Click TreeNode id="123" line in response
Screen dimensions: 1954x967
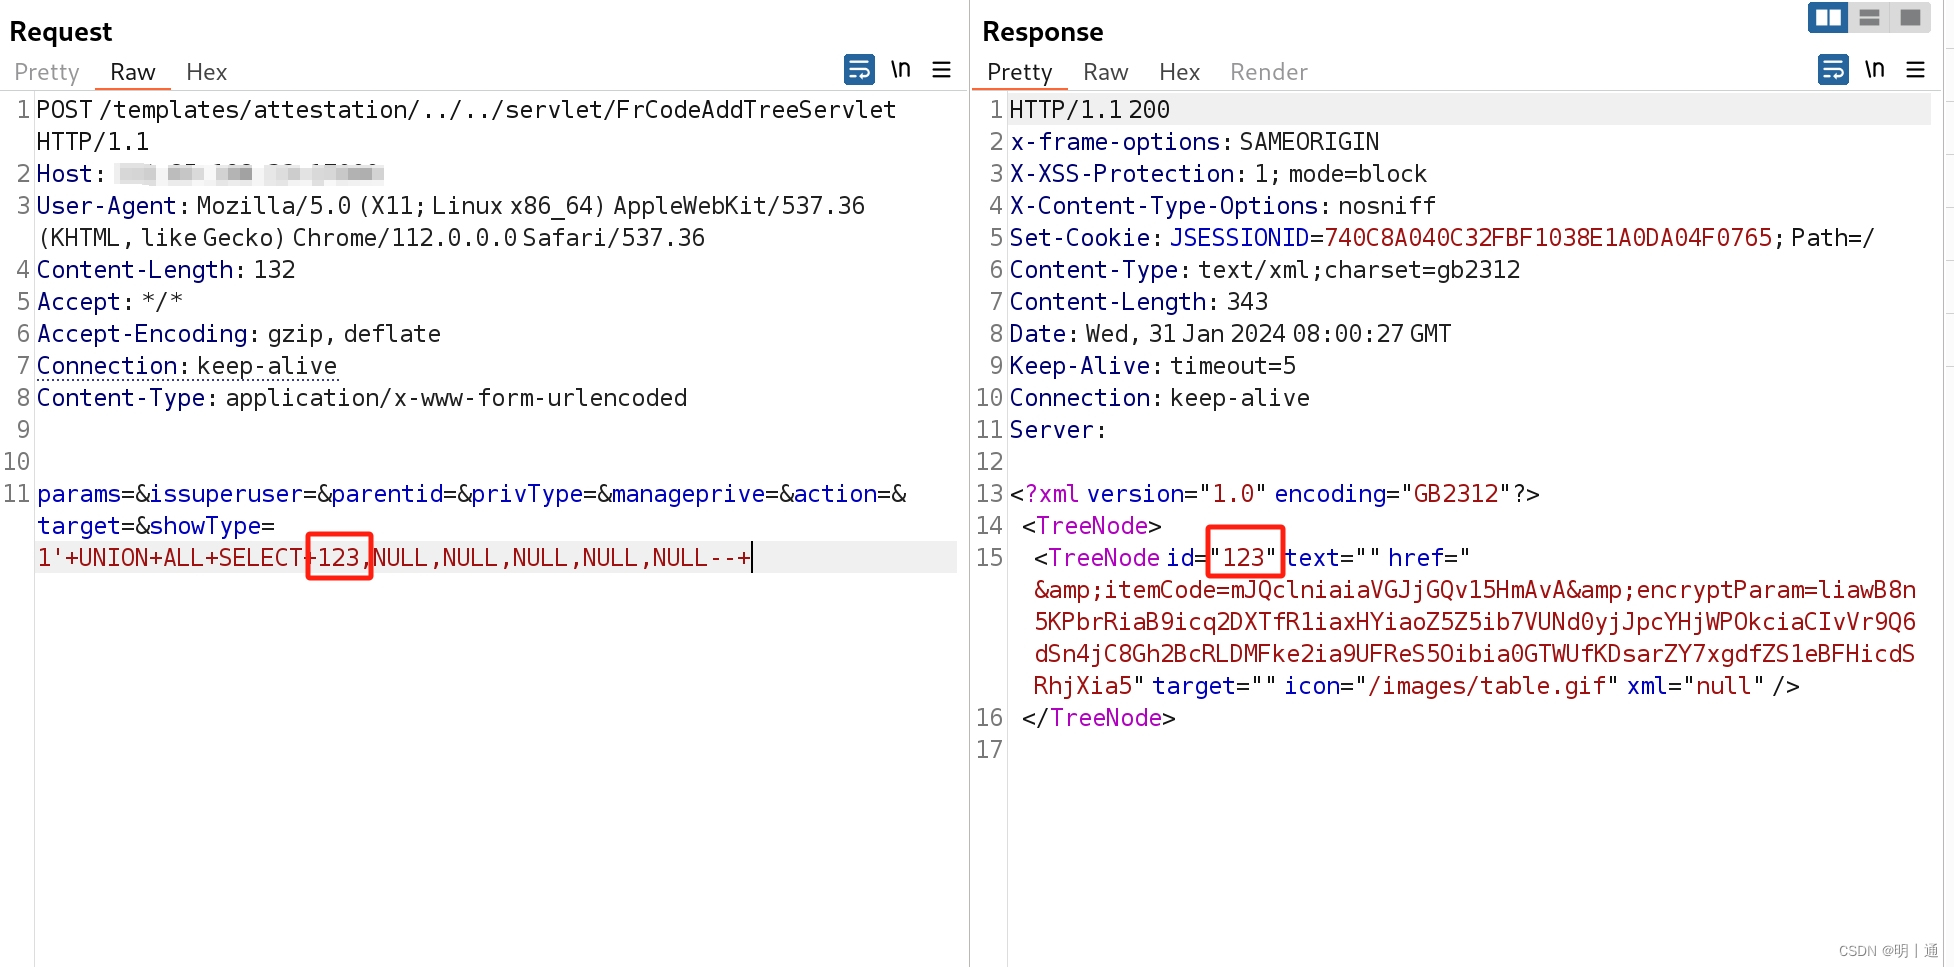(x=1252, y=558)
